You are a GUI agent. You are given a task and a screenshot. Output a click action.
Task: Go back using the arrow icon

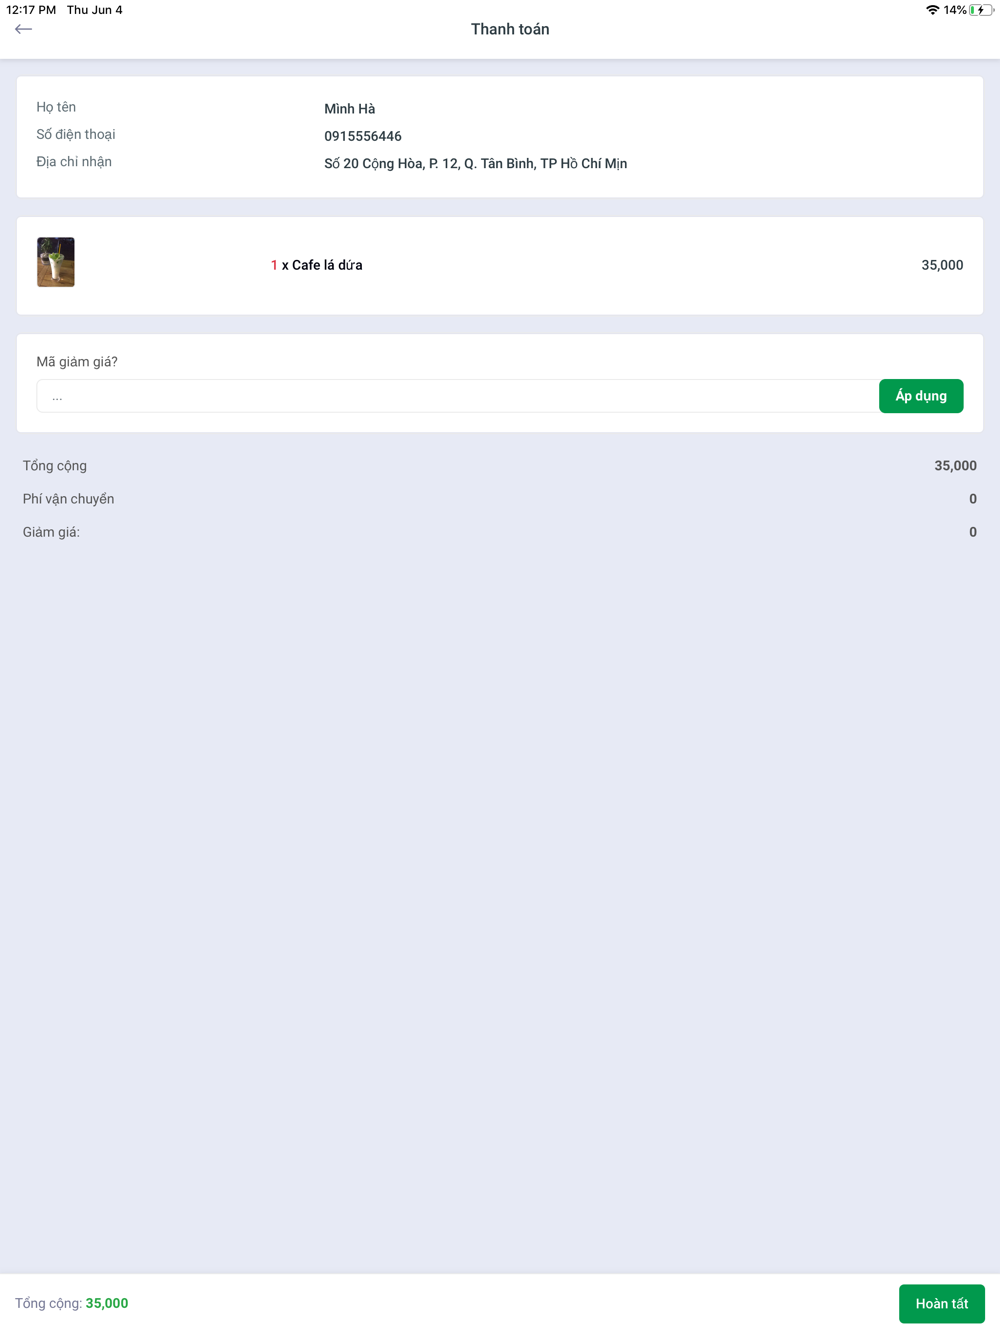[23, 29]
